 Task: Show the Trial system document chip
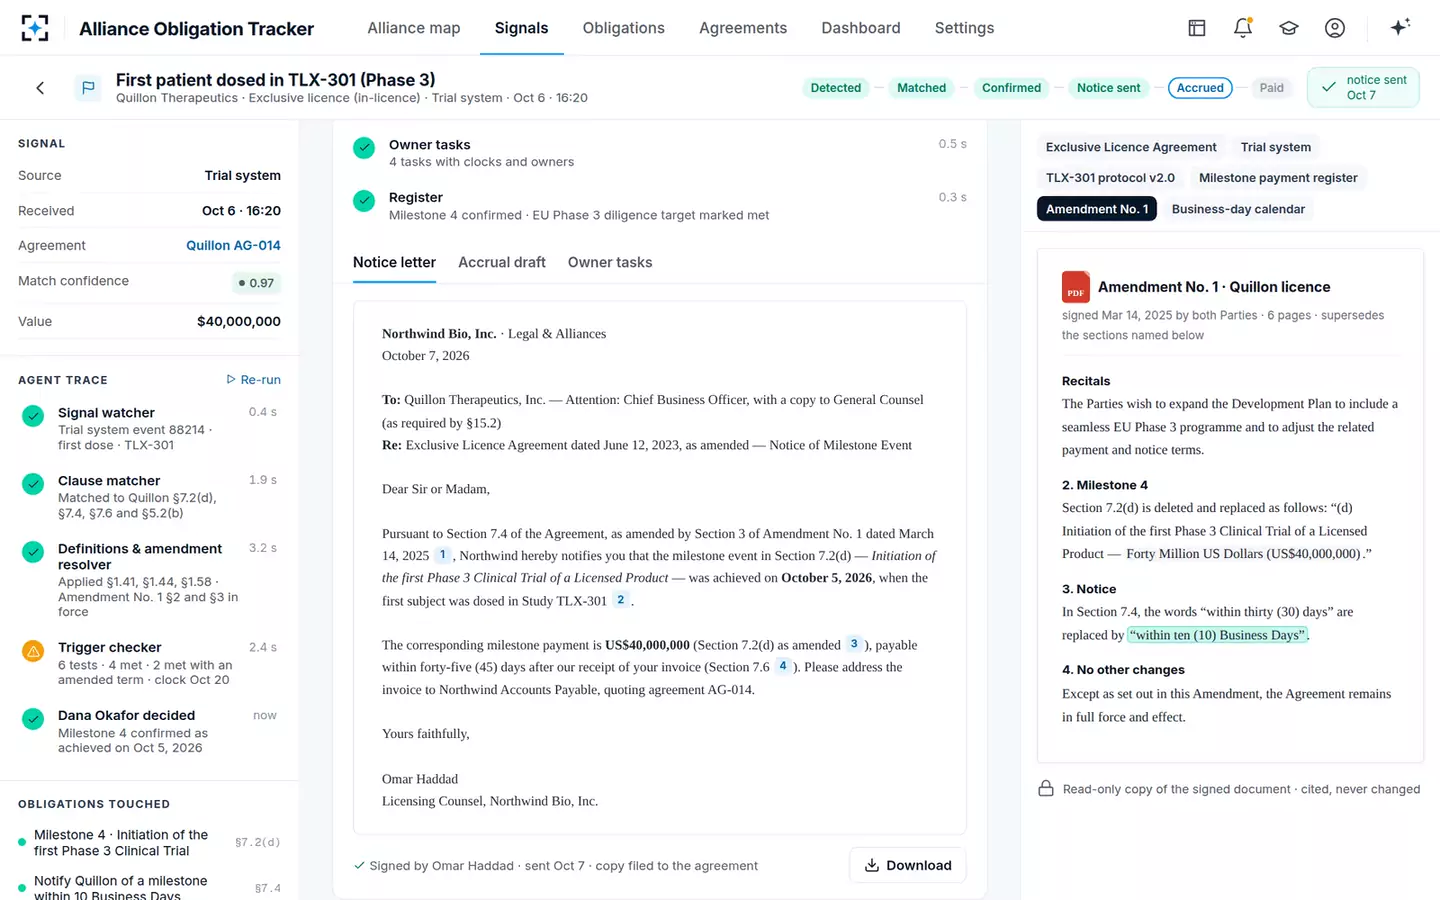point(1276,147)
